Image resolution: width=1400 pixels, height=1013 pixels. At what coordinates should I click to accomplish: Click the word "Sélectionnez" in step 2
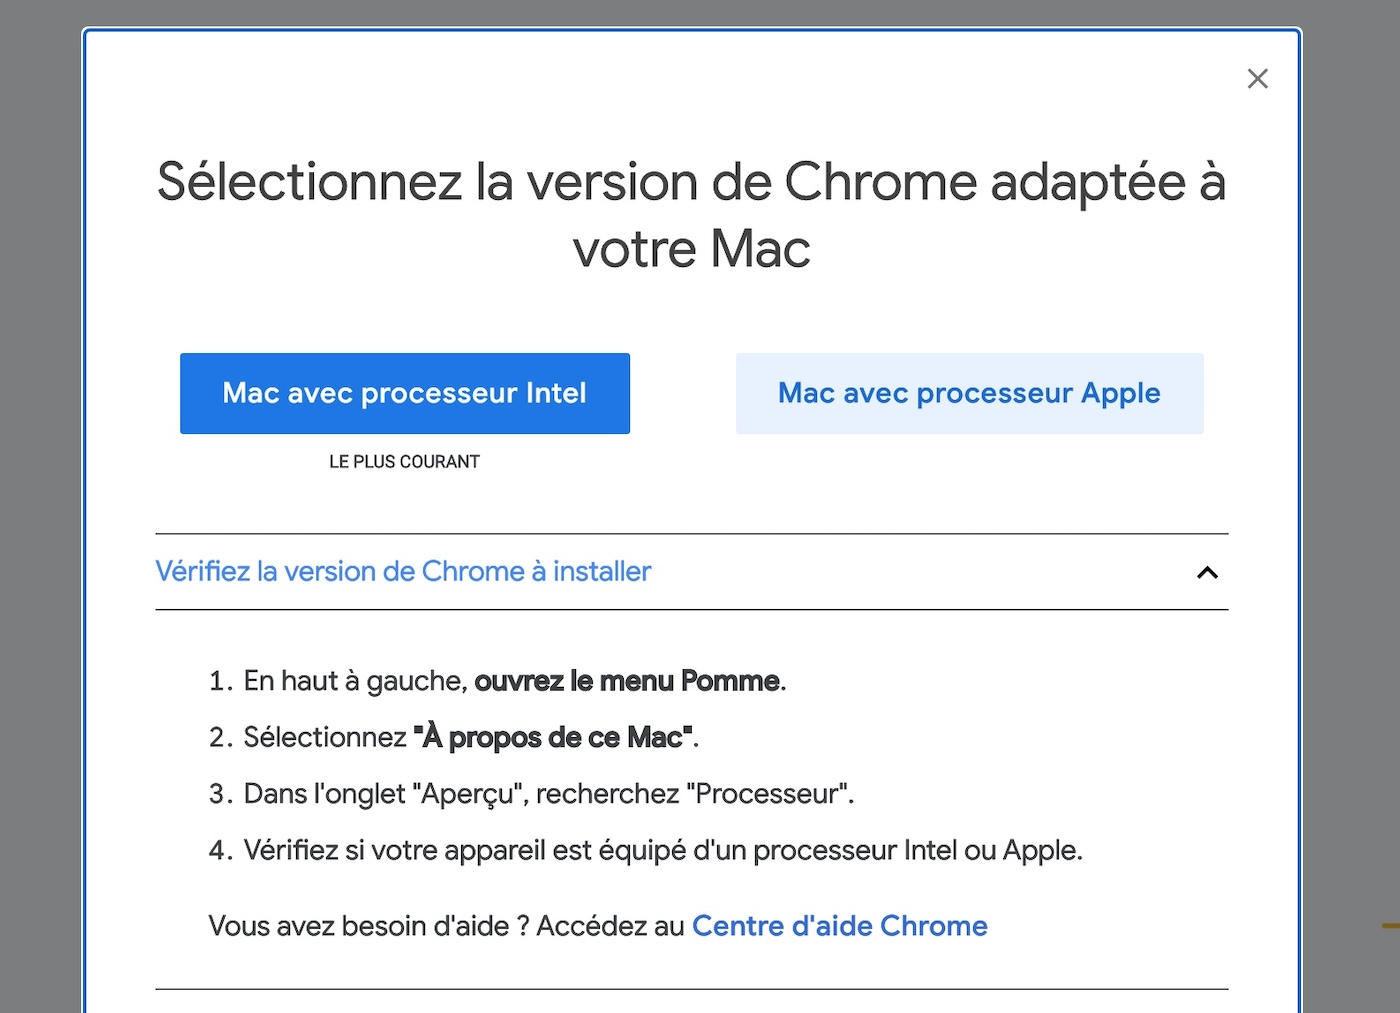325,738
